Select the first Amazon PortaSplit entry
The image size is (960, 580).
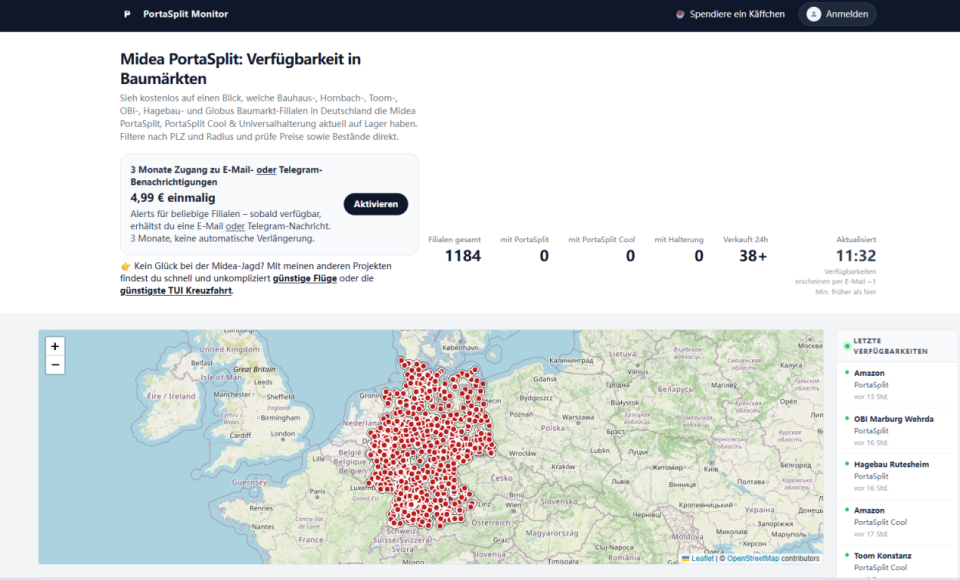click(896, 385)
